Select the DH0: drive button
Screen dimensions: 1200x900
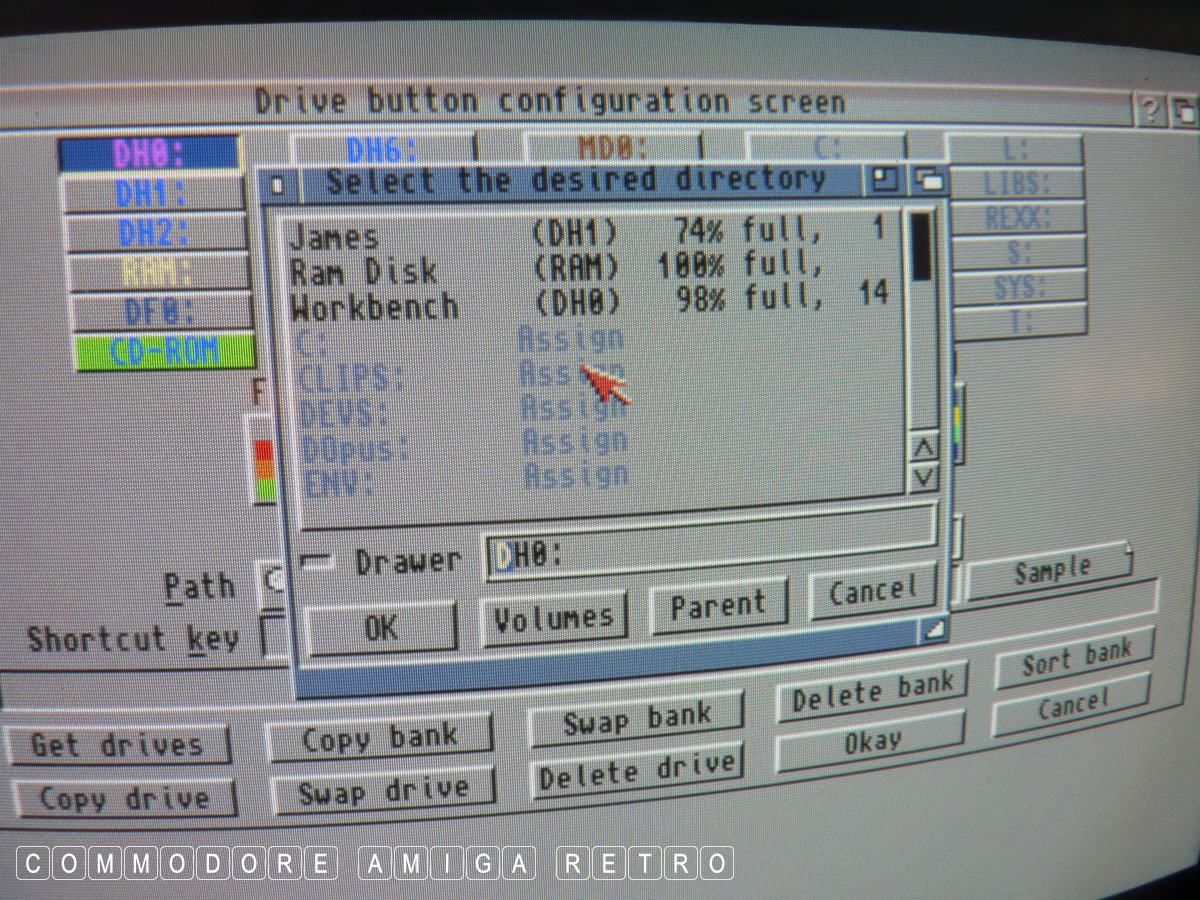(150, 153)
